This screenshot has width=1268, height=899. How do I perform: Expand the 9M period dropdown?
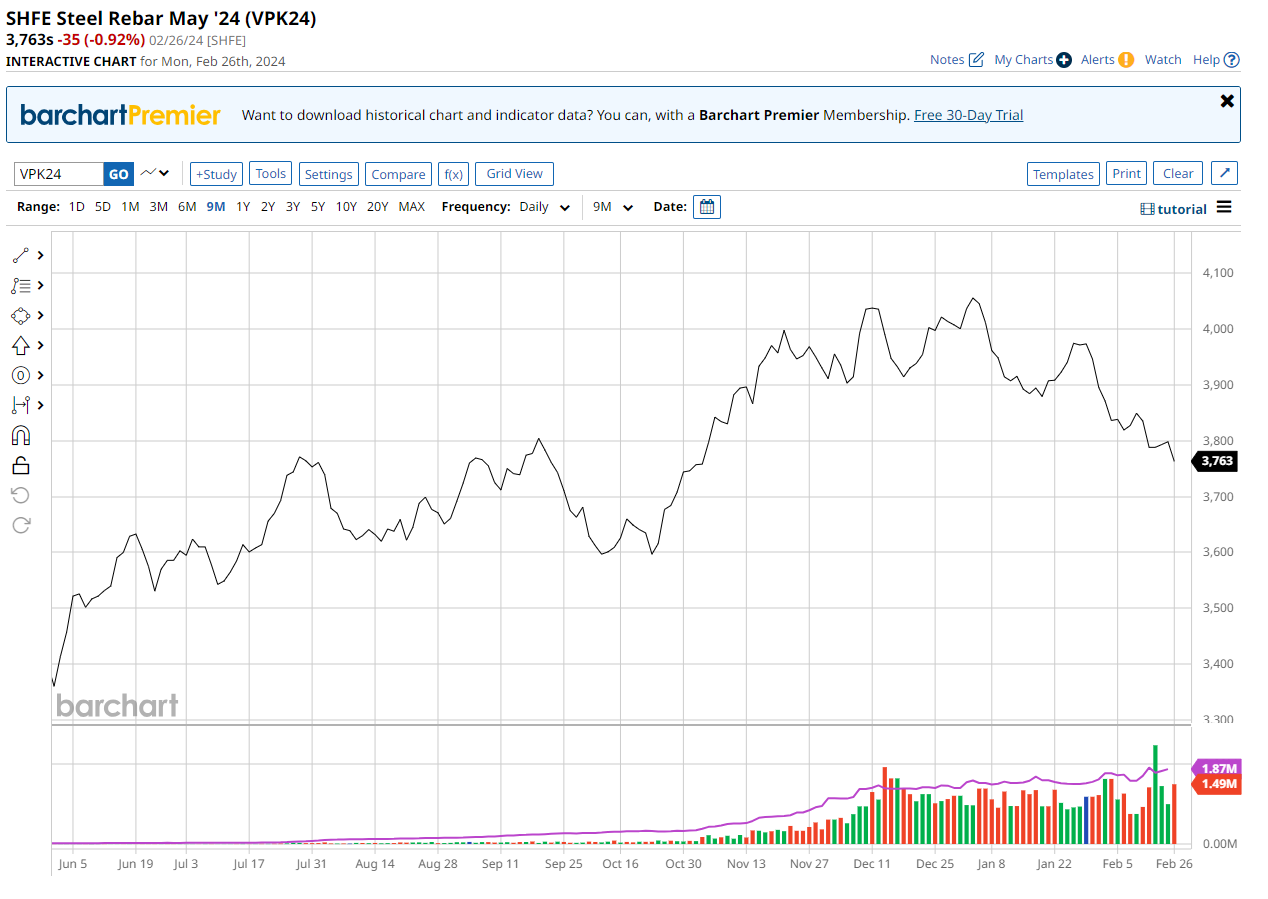[613, 207]
